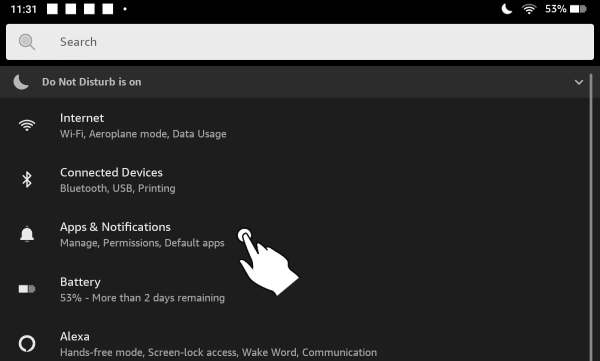Click the Alexa ring icon
This screenshot has width=600, height=361.
27,343
